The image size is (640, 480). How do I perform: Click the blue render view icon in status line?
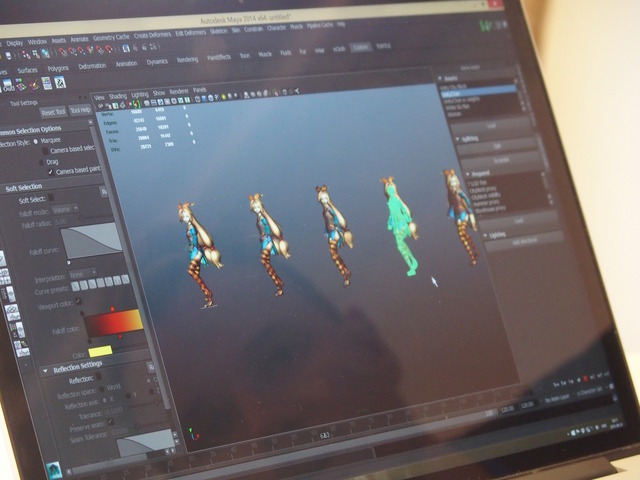pos(126,48)
